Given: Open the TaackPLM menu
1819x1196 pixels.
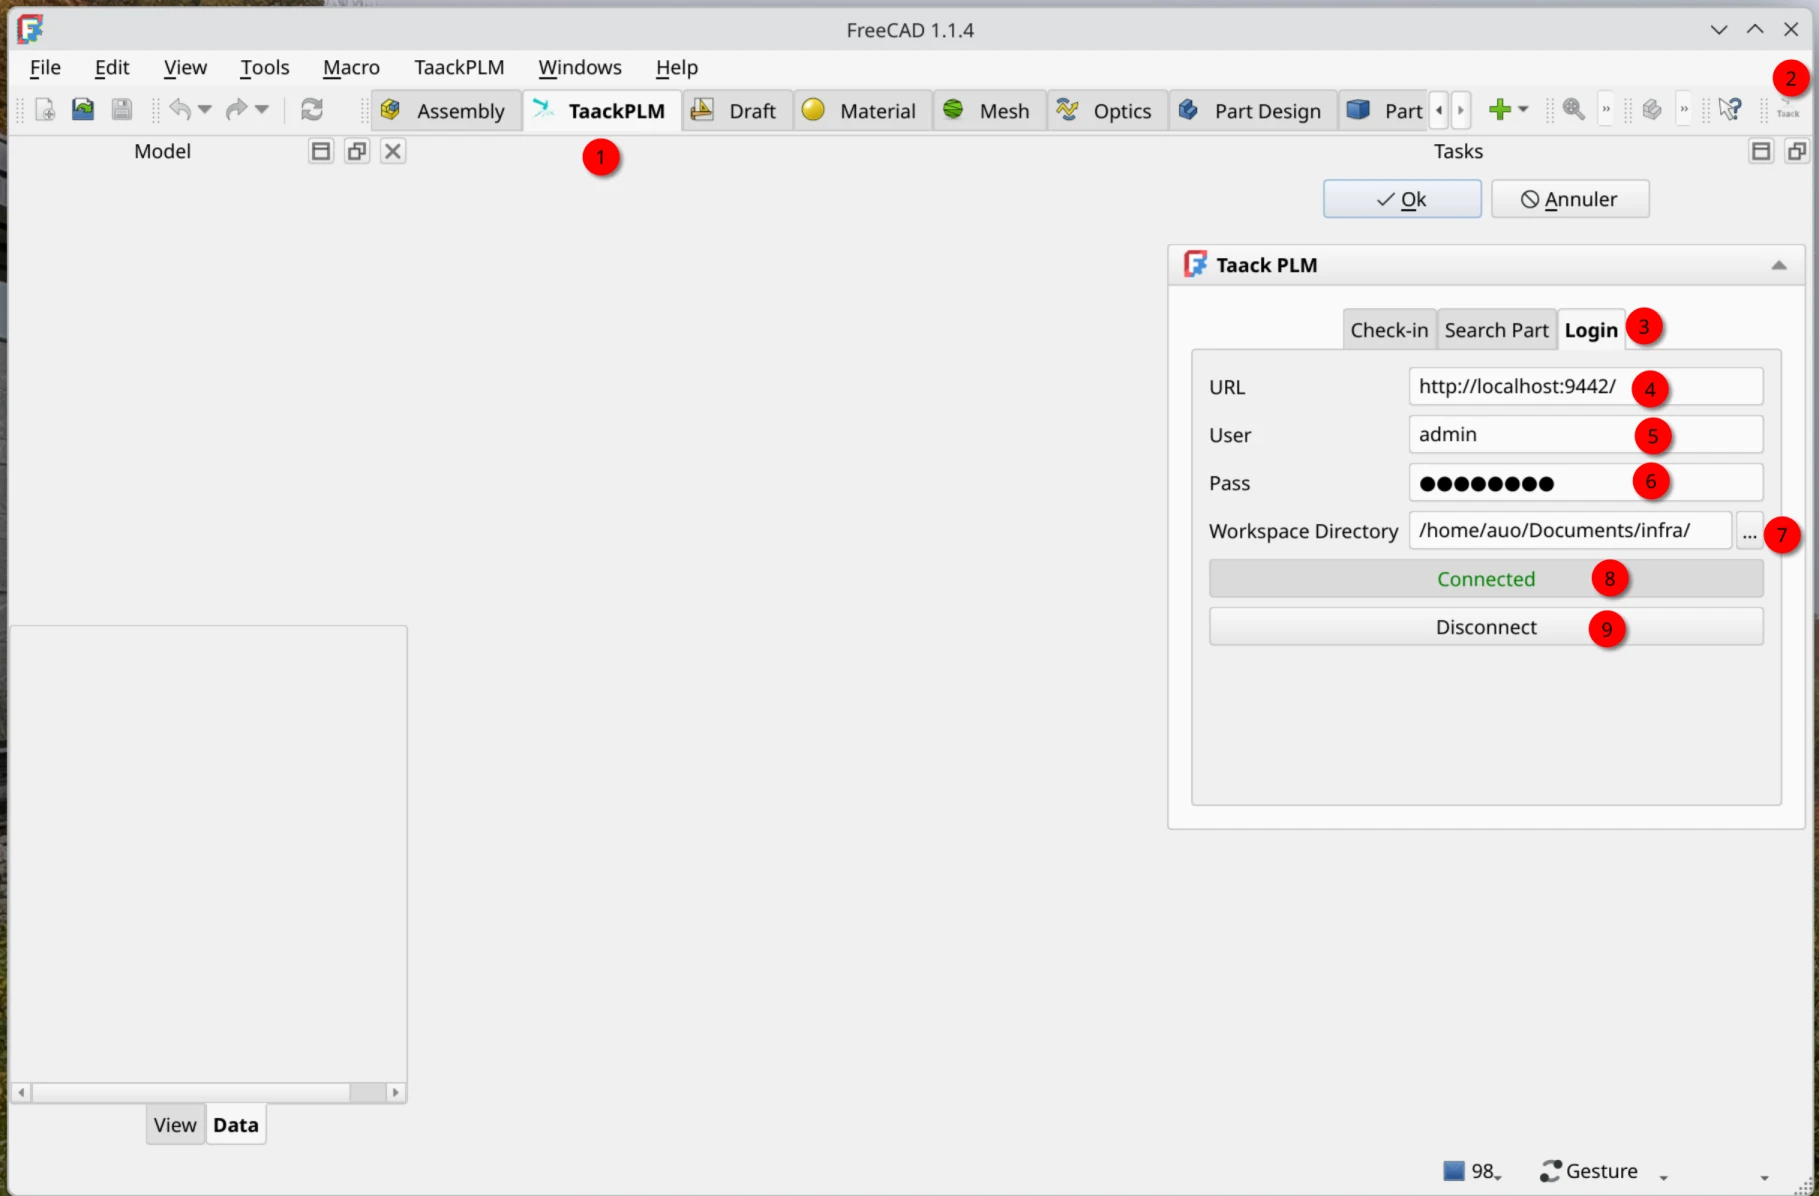Looking at the screenshot, I should point(459,67).
